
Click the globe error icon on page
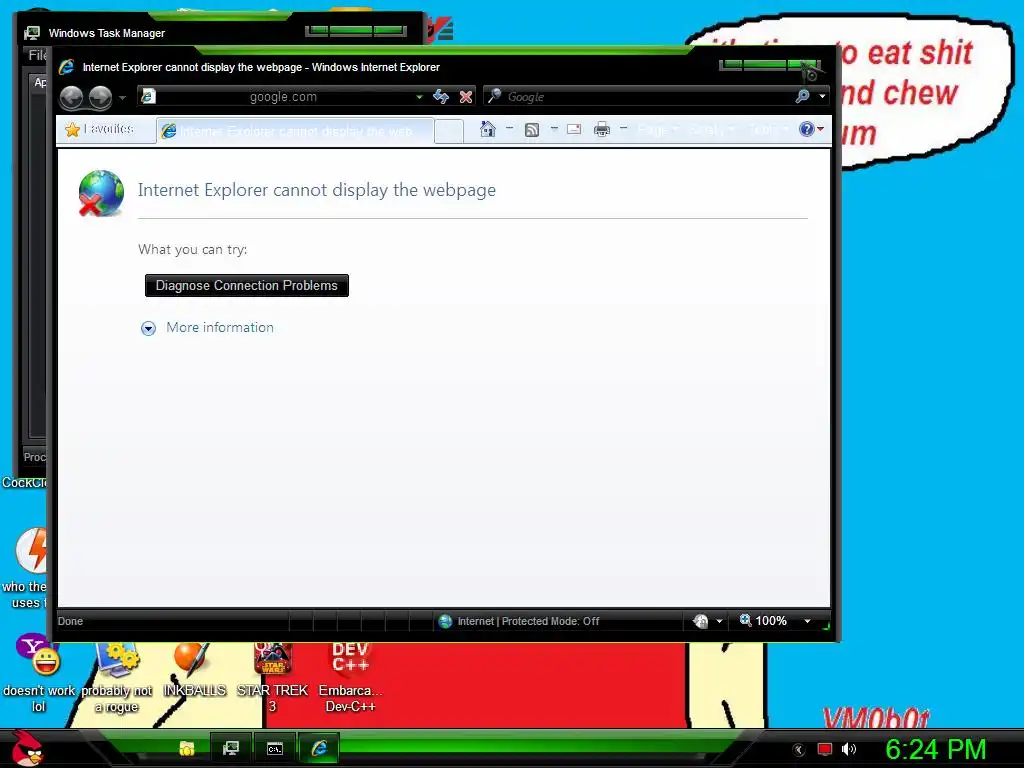[101, 193]
